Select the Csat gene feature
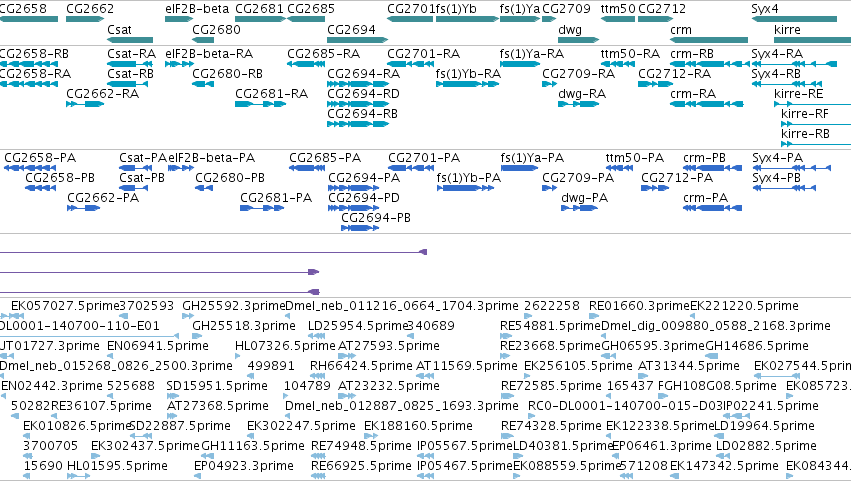Image resolution: width=851 pixels, height=481 pixels. (x=130, y=40)
